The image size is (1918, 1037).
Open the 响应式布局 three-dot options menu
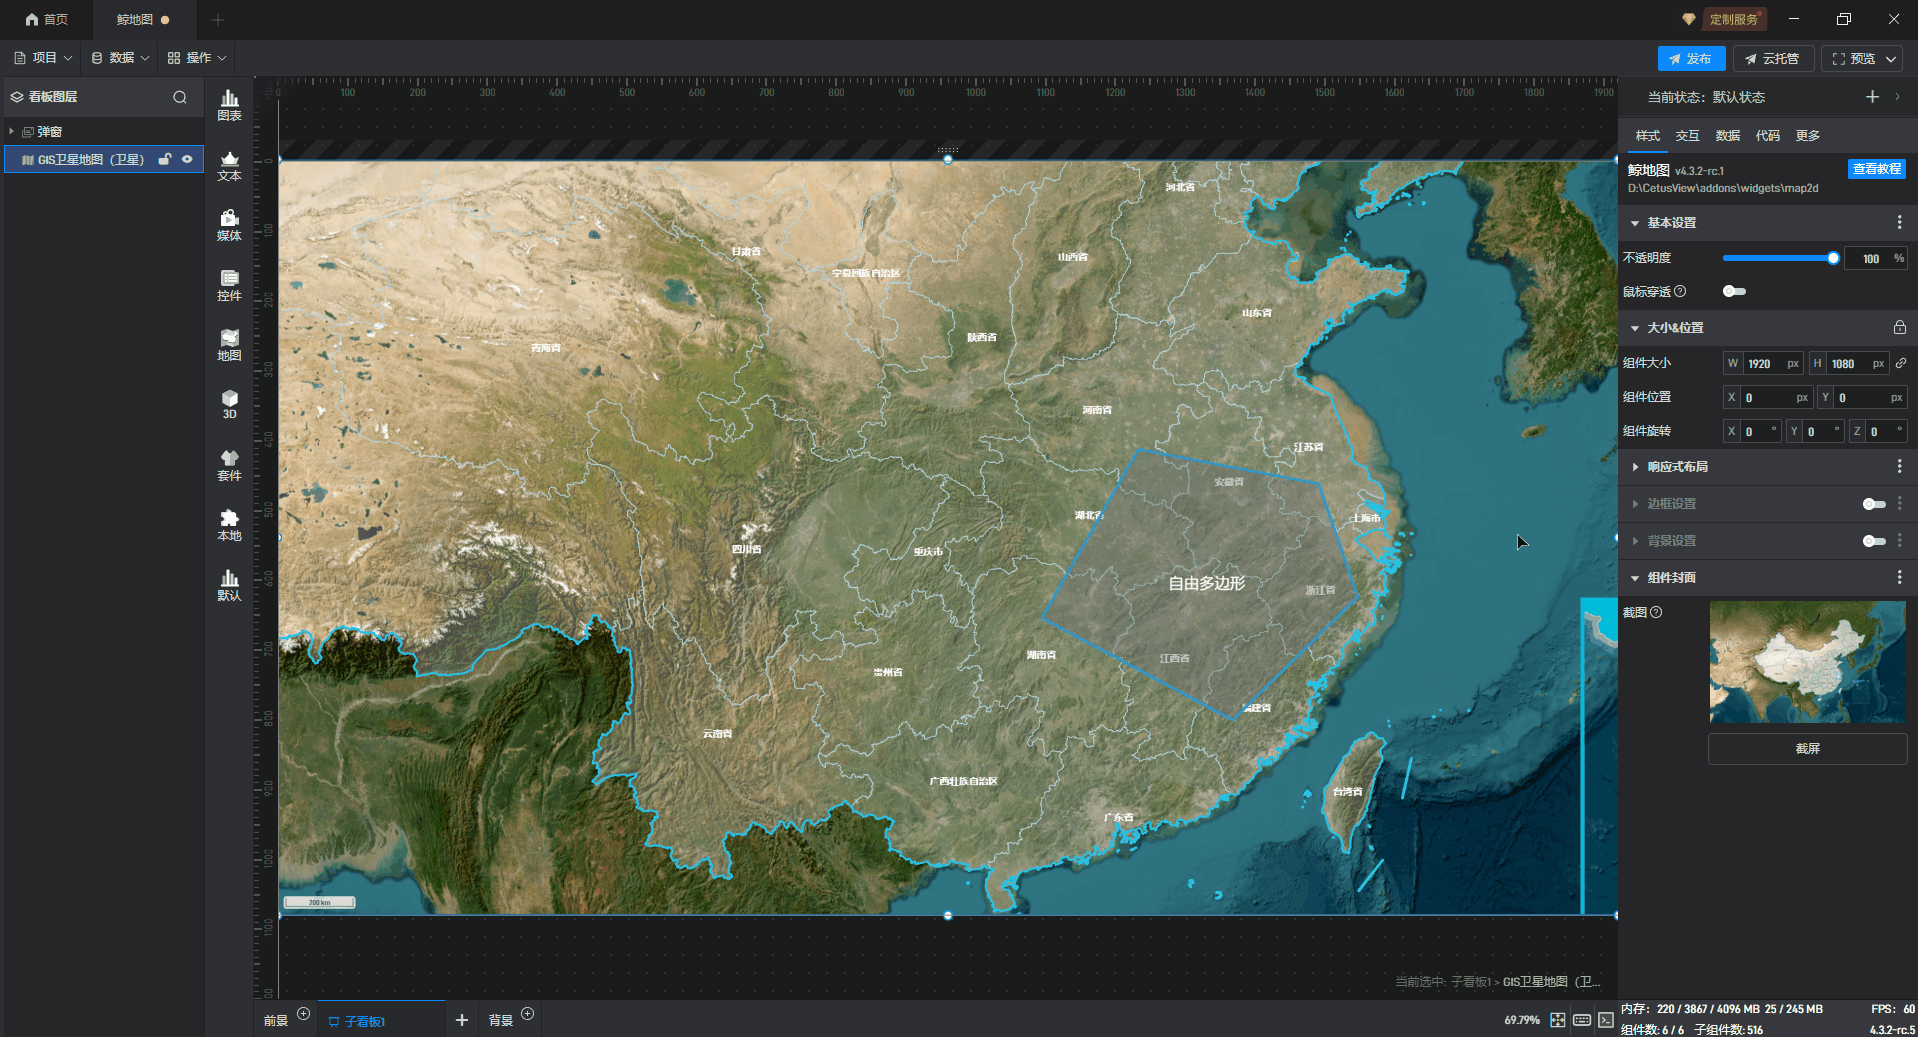click(x=1900, y=467)
